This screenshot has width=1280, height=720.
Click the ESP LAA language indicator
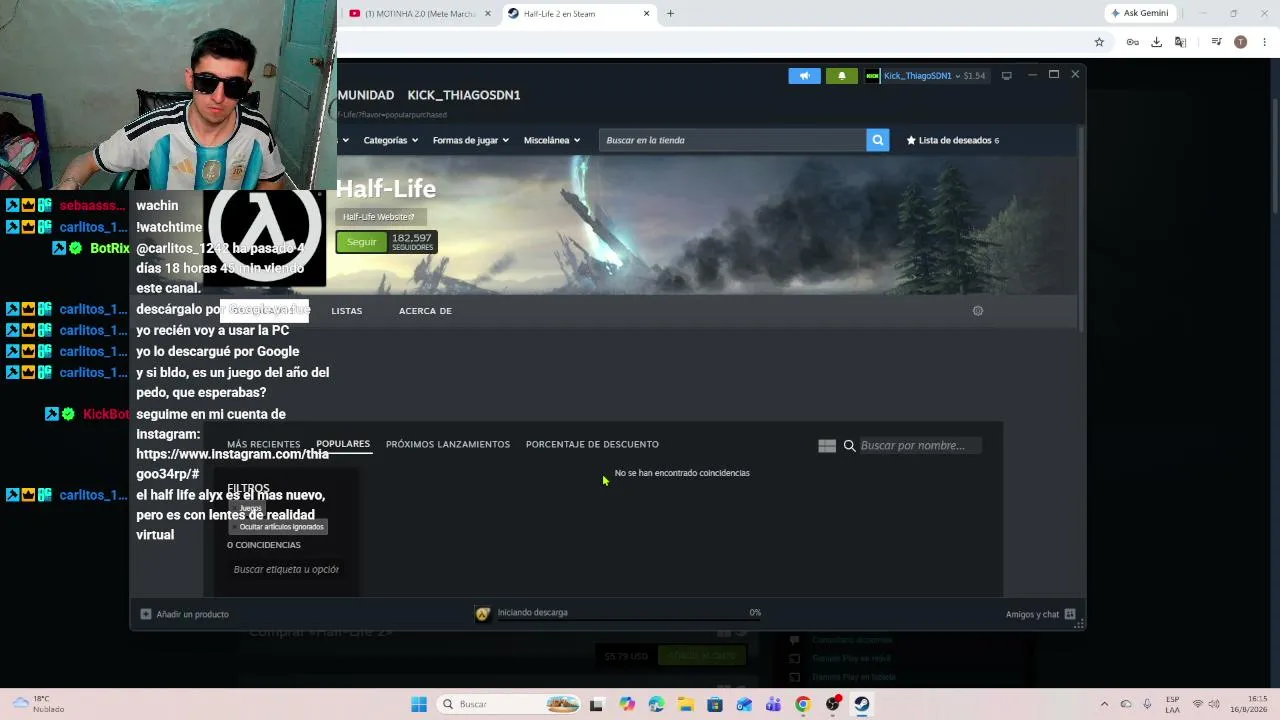tap(1172, 704)
